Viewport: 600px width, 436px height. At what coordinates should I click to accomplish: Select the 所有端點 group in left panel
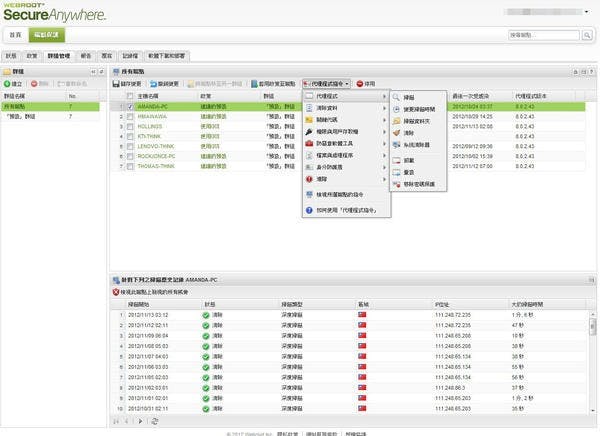[20, 106]
